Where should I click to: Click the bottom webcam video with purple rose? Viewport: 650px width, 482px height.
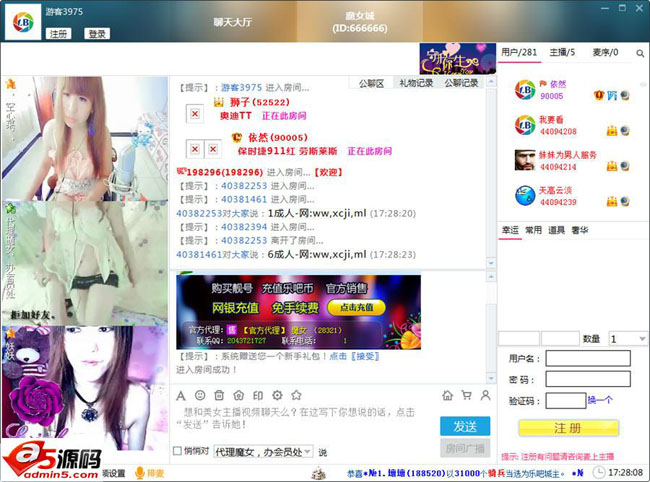point(85,388)
